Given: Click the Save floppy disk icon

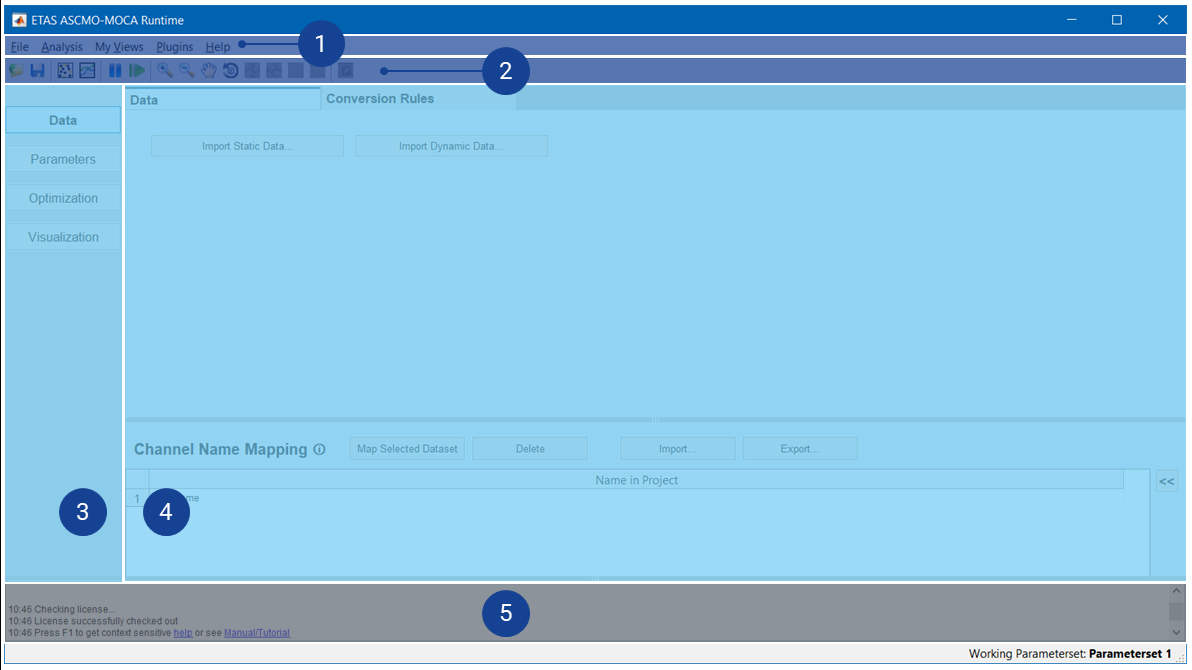Looking at the screenshot, I should [x=37, y=71].
